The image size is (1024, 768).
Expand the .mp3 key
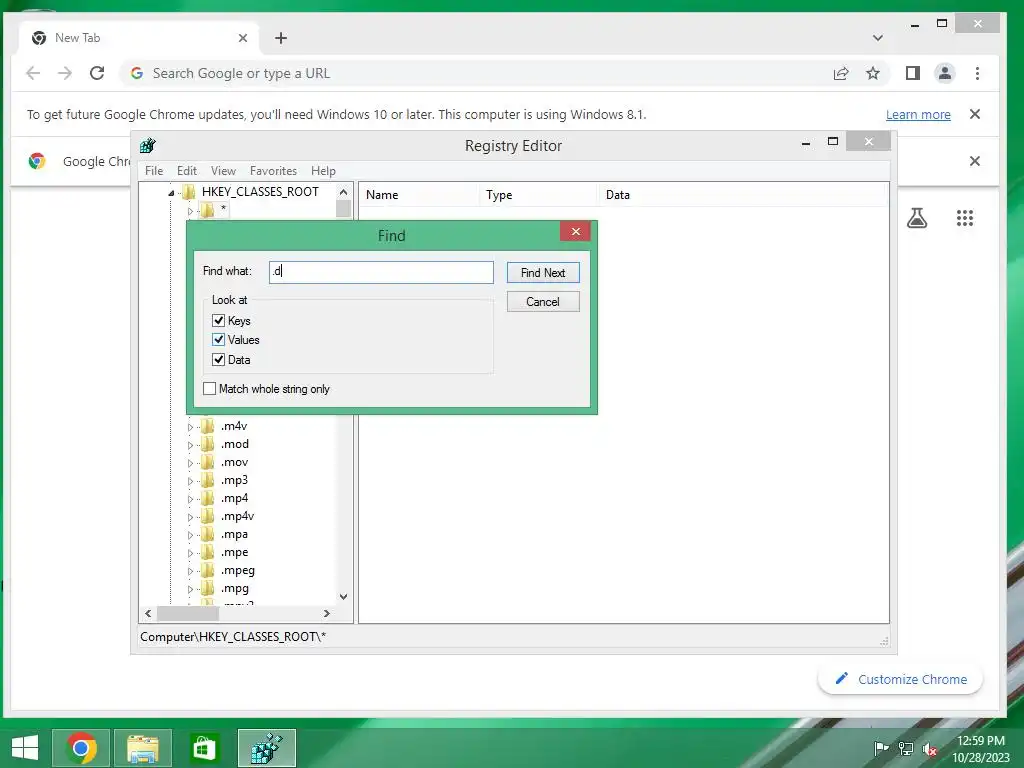190,481
